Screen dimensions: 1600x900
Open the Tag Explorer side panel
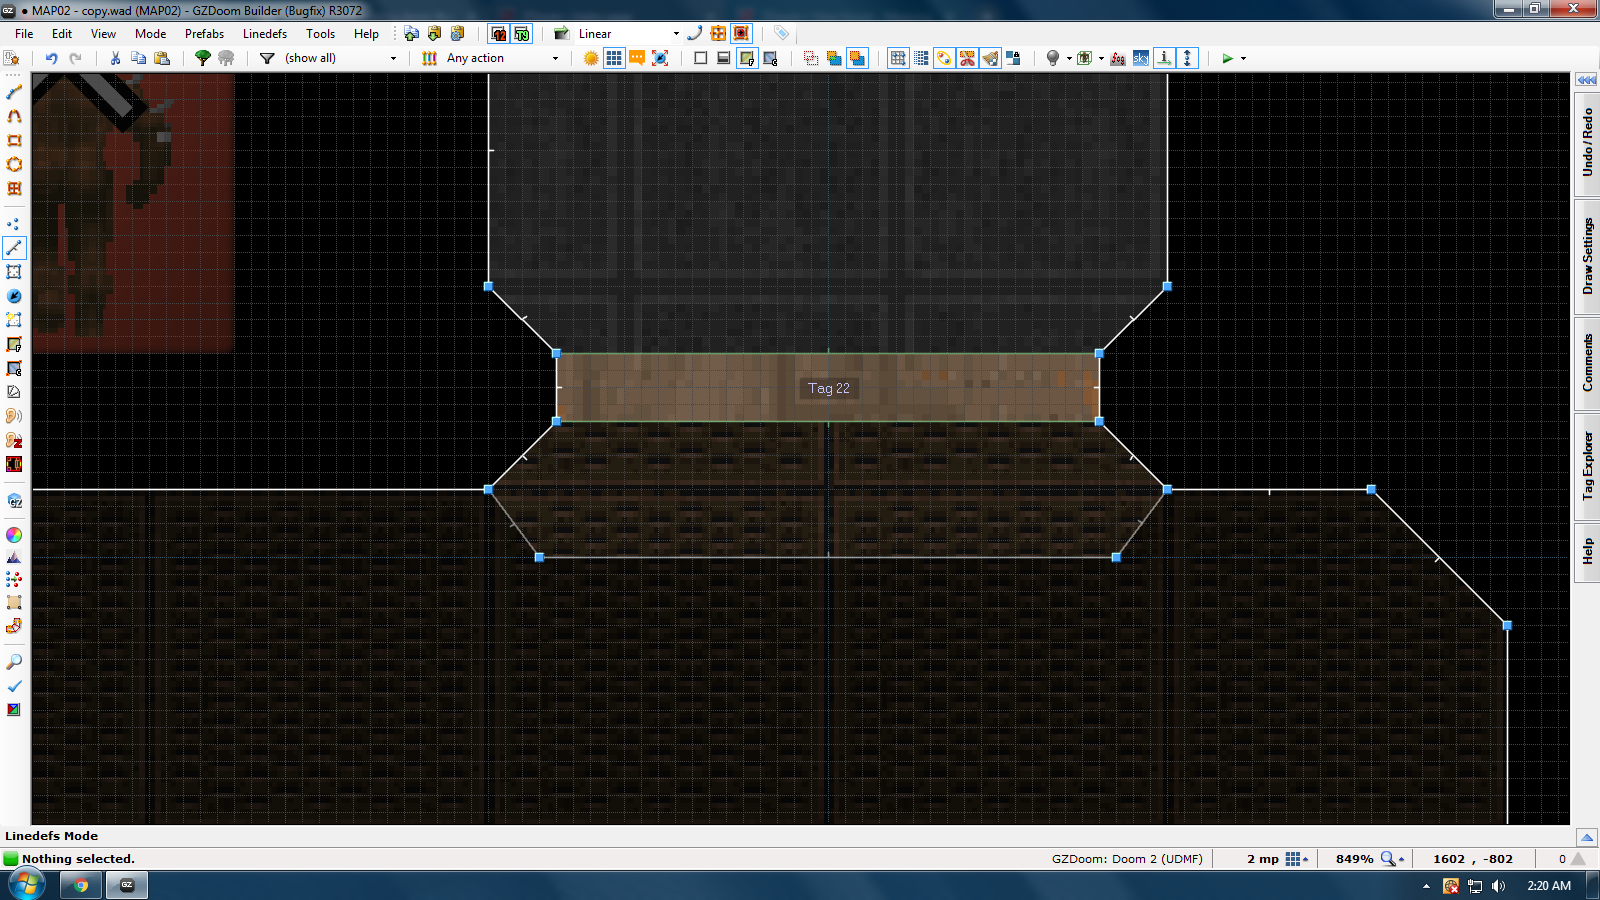click(x=1587, y=466)
